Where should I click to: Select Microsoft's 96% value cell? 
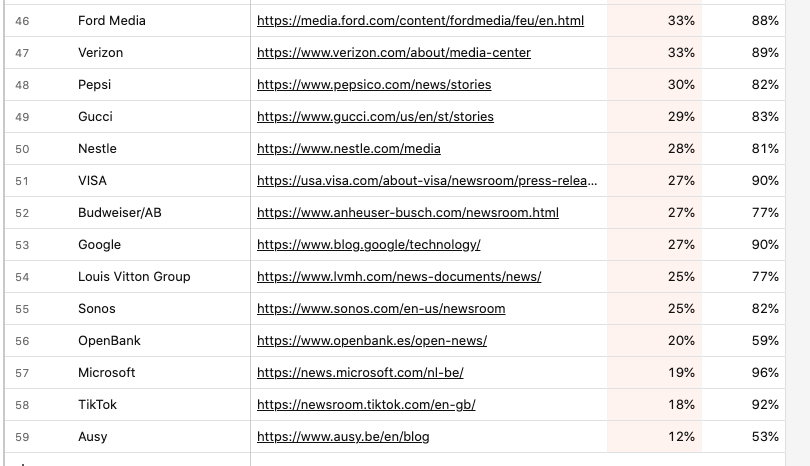743,373
